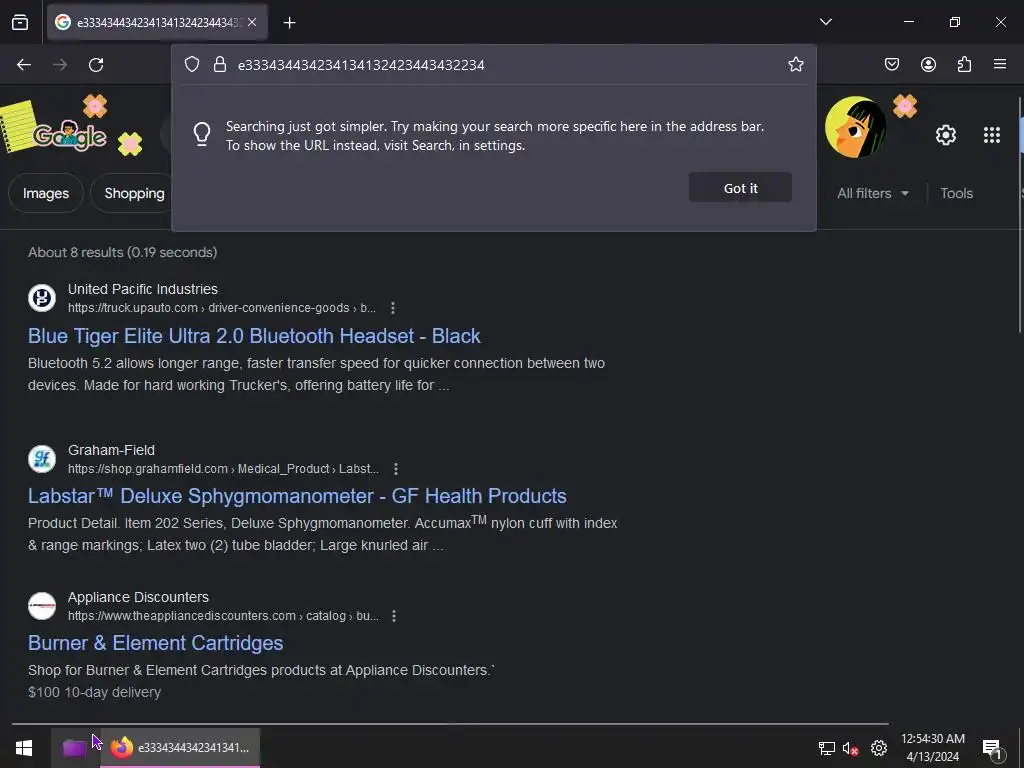
Task: Open tracking protection shield icon
Action: (191, 64)
